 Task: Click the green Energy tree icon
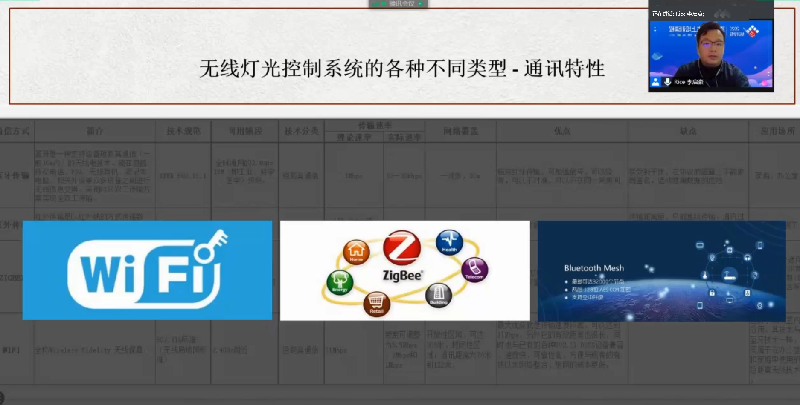(339, 283)
